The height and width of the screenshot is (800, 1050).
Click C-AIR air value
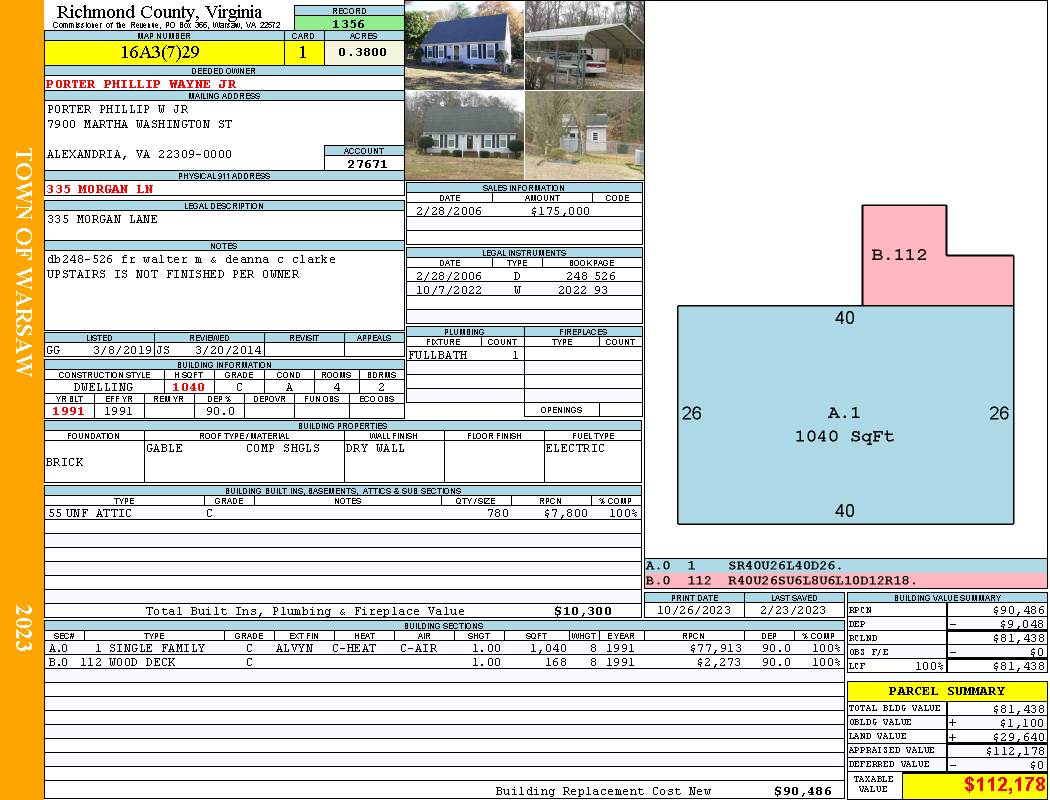(x=419, y=648)
